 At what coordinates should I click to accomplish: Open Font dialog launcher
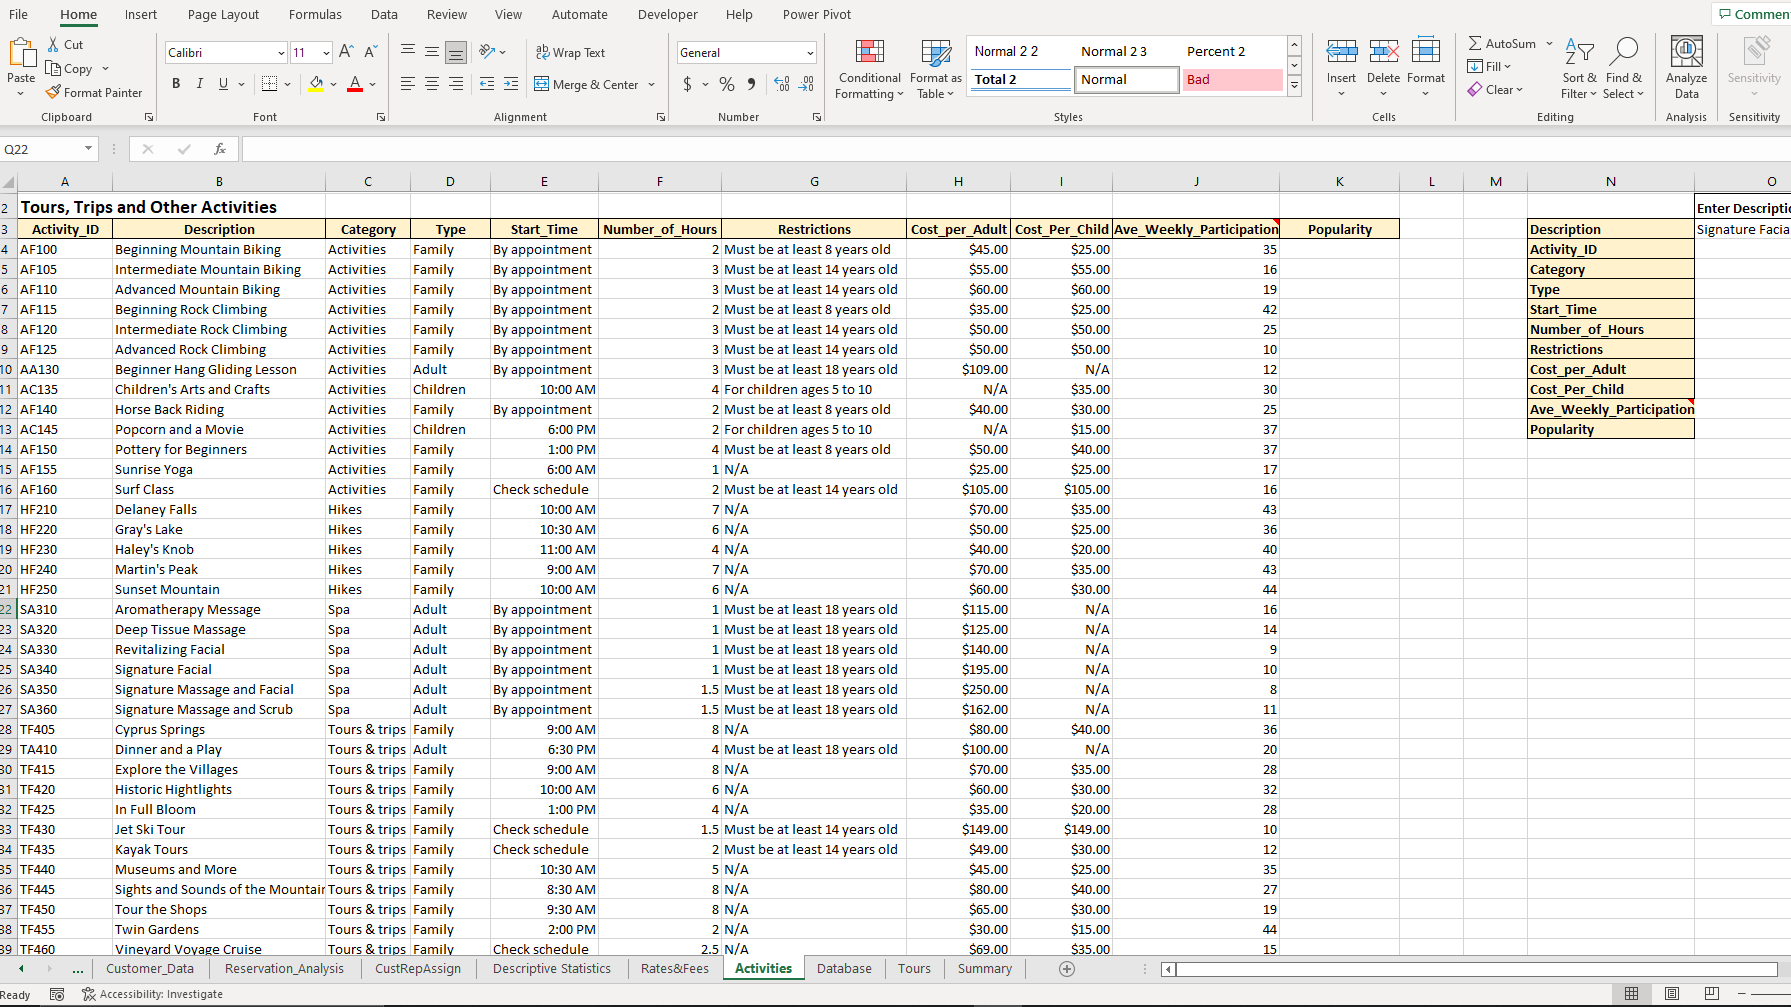coord(381,118)
